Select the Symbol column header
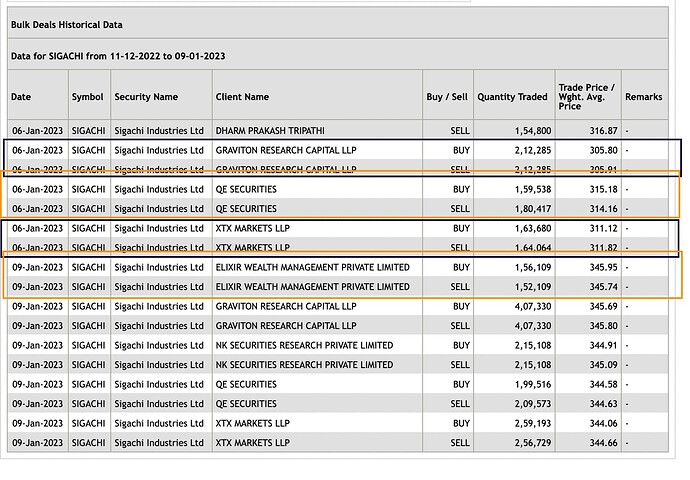The image size is (690, 480). pyautogui.click(x=88, y=97)
